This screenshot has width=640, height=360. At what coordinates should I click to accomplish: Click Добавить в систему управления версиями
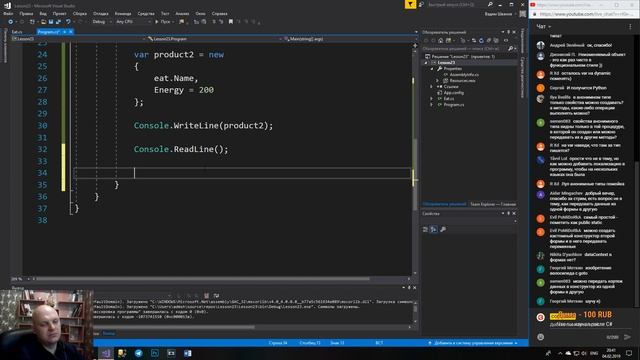tap(473, 343)
